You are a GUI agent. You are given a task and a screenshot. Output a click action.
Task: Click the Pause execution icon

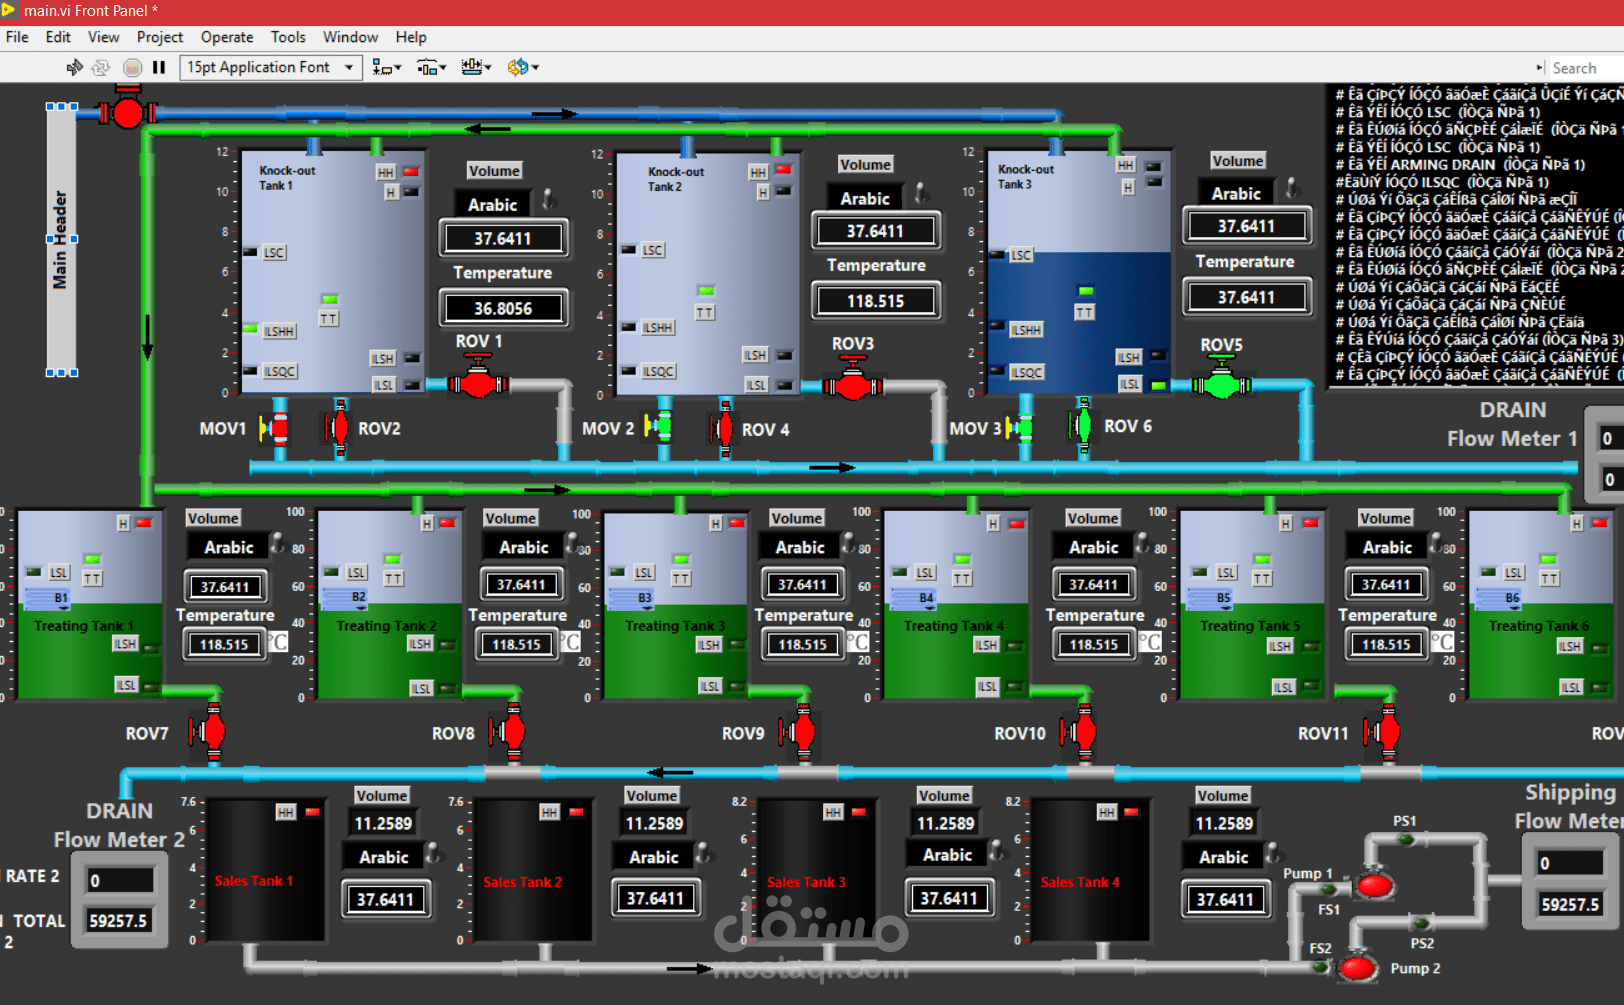(159, 67)
